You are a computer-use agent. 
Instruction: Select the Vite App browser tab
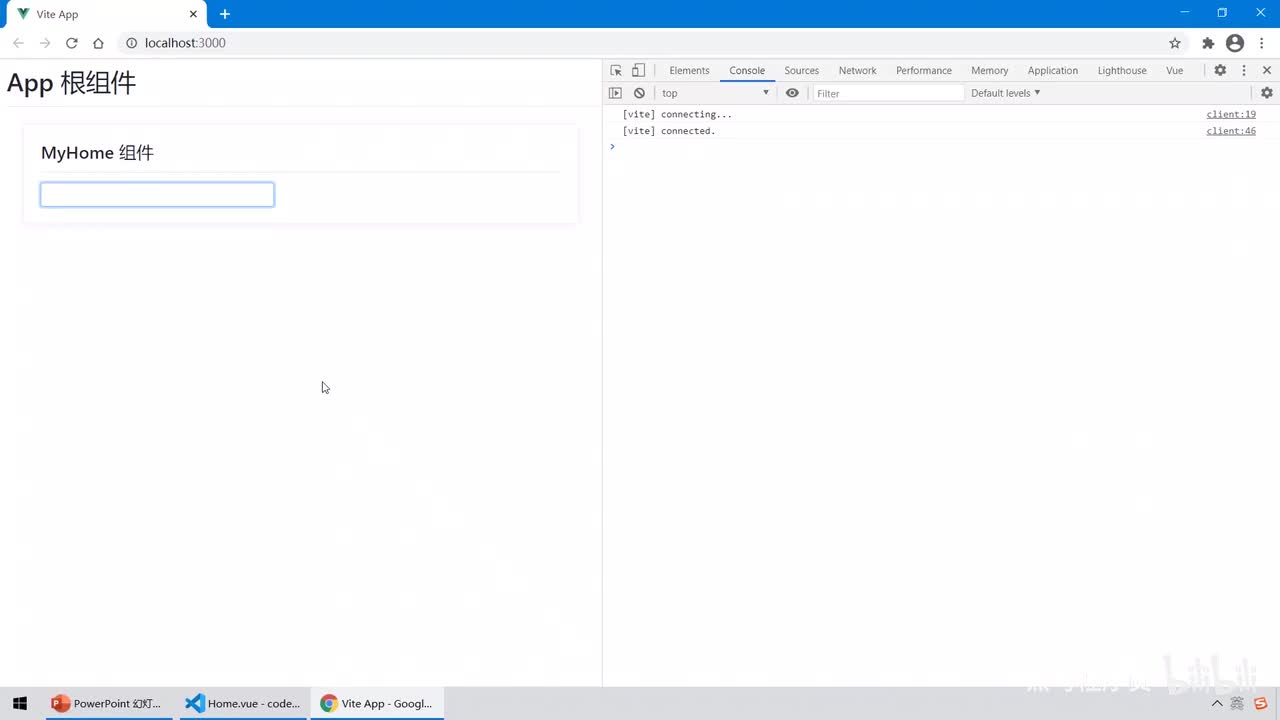coord(105,14)
